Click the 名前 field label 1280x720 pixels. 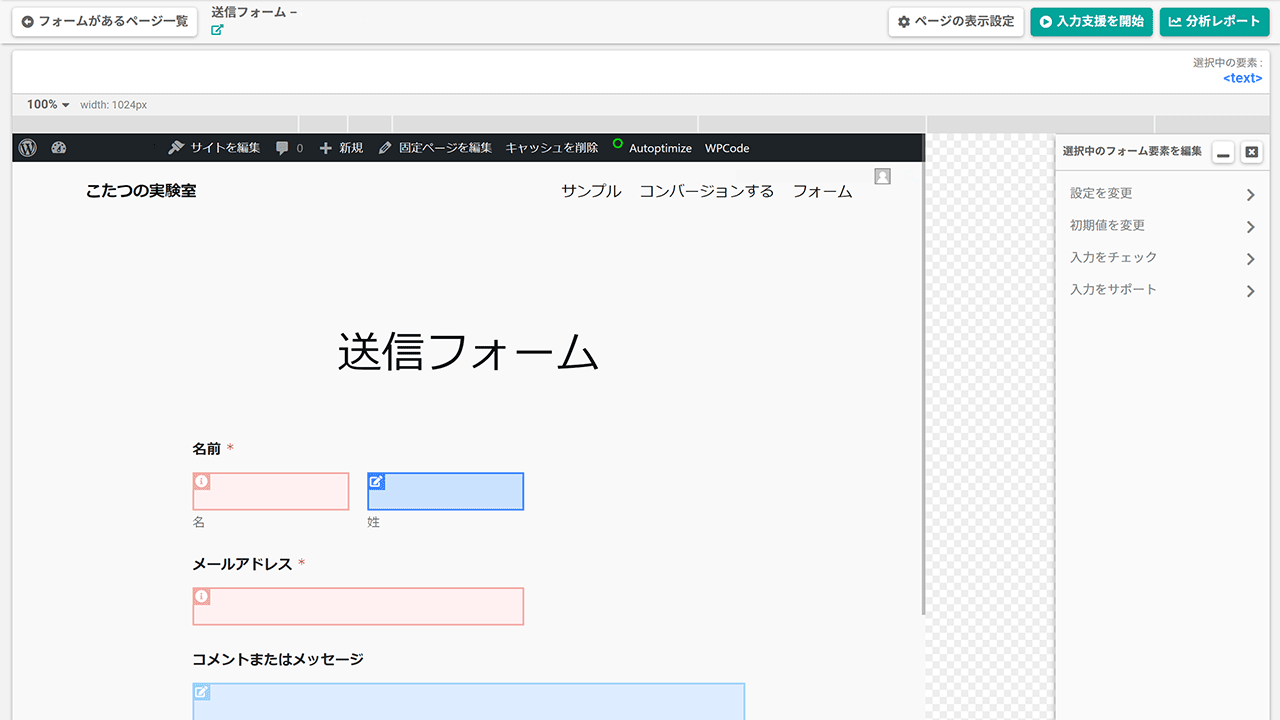[207, 449]
